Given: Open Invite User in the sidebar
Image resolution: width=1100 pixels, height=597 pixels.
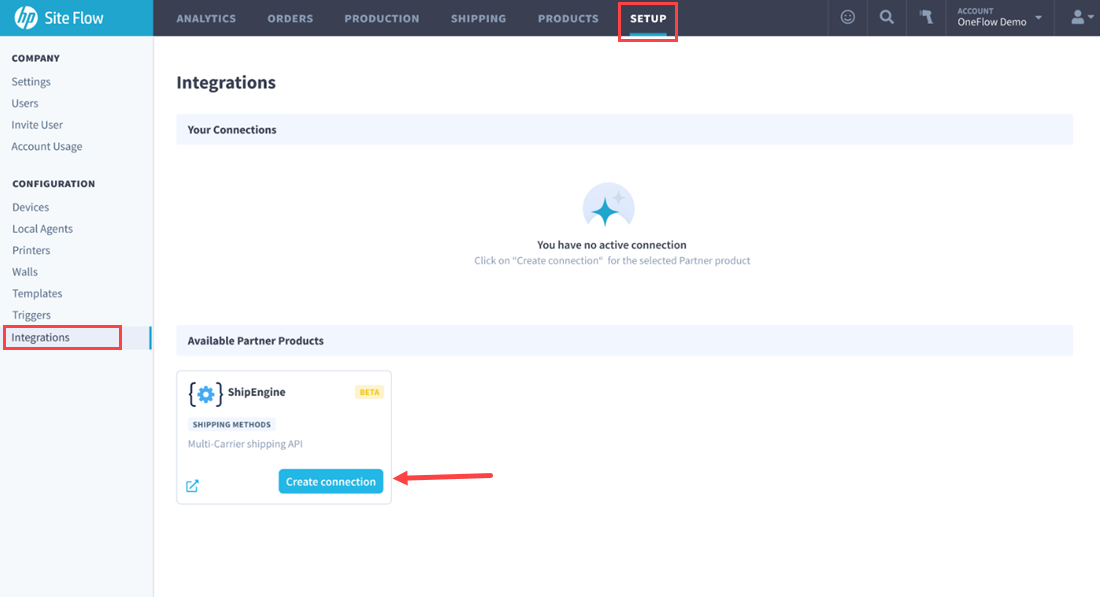Looking at the screenshot, I should click(x=37, y=124).
